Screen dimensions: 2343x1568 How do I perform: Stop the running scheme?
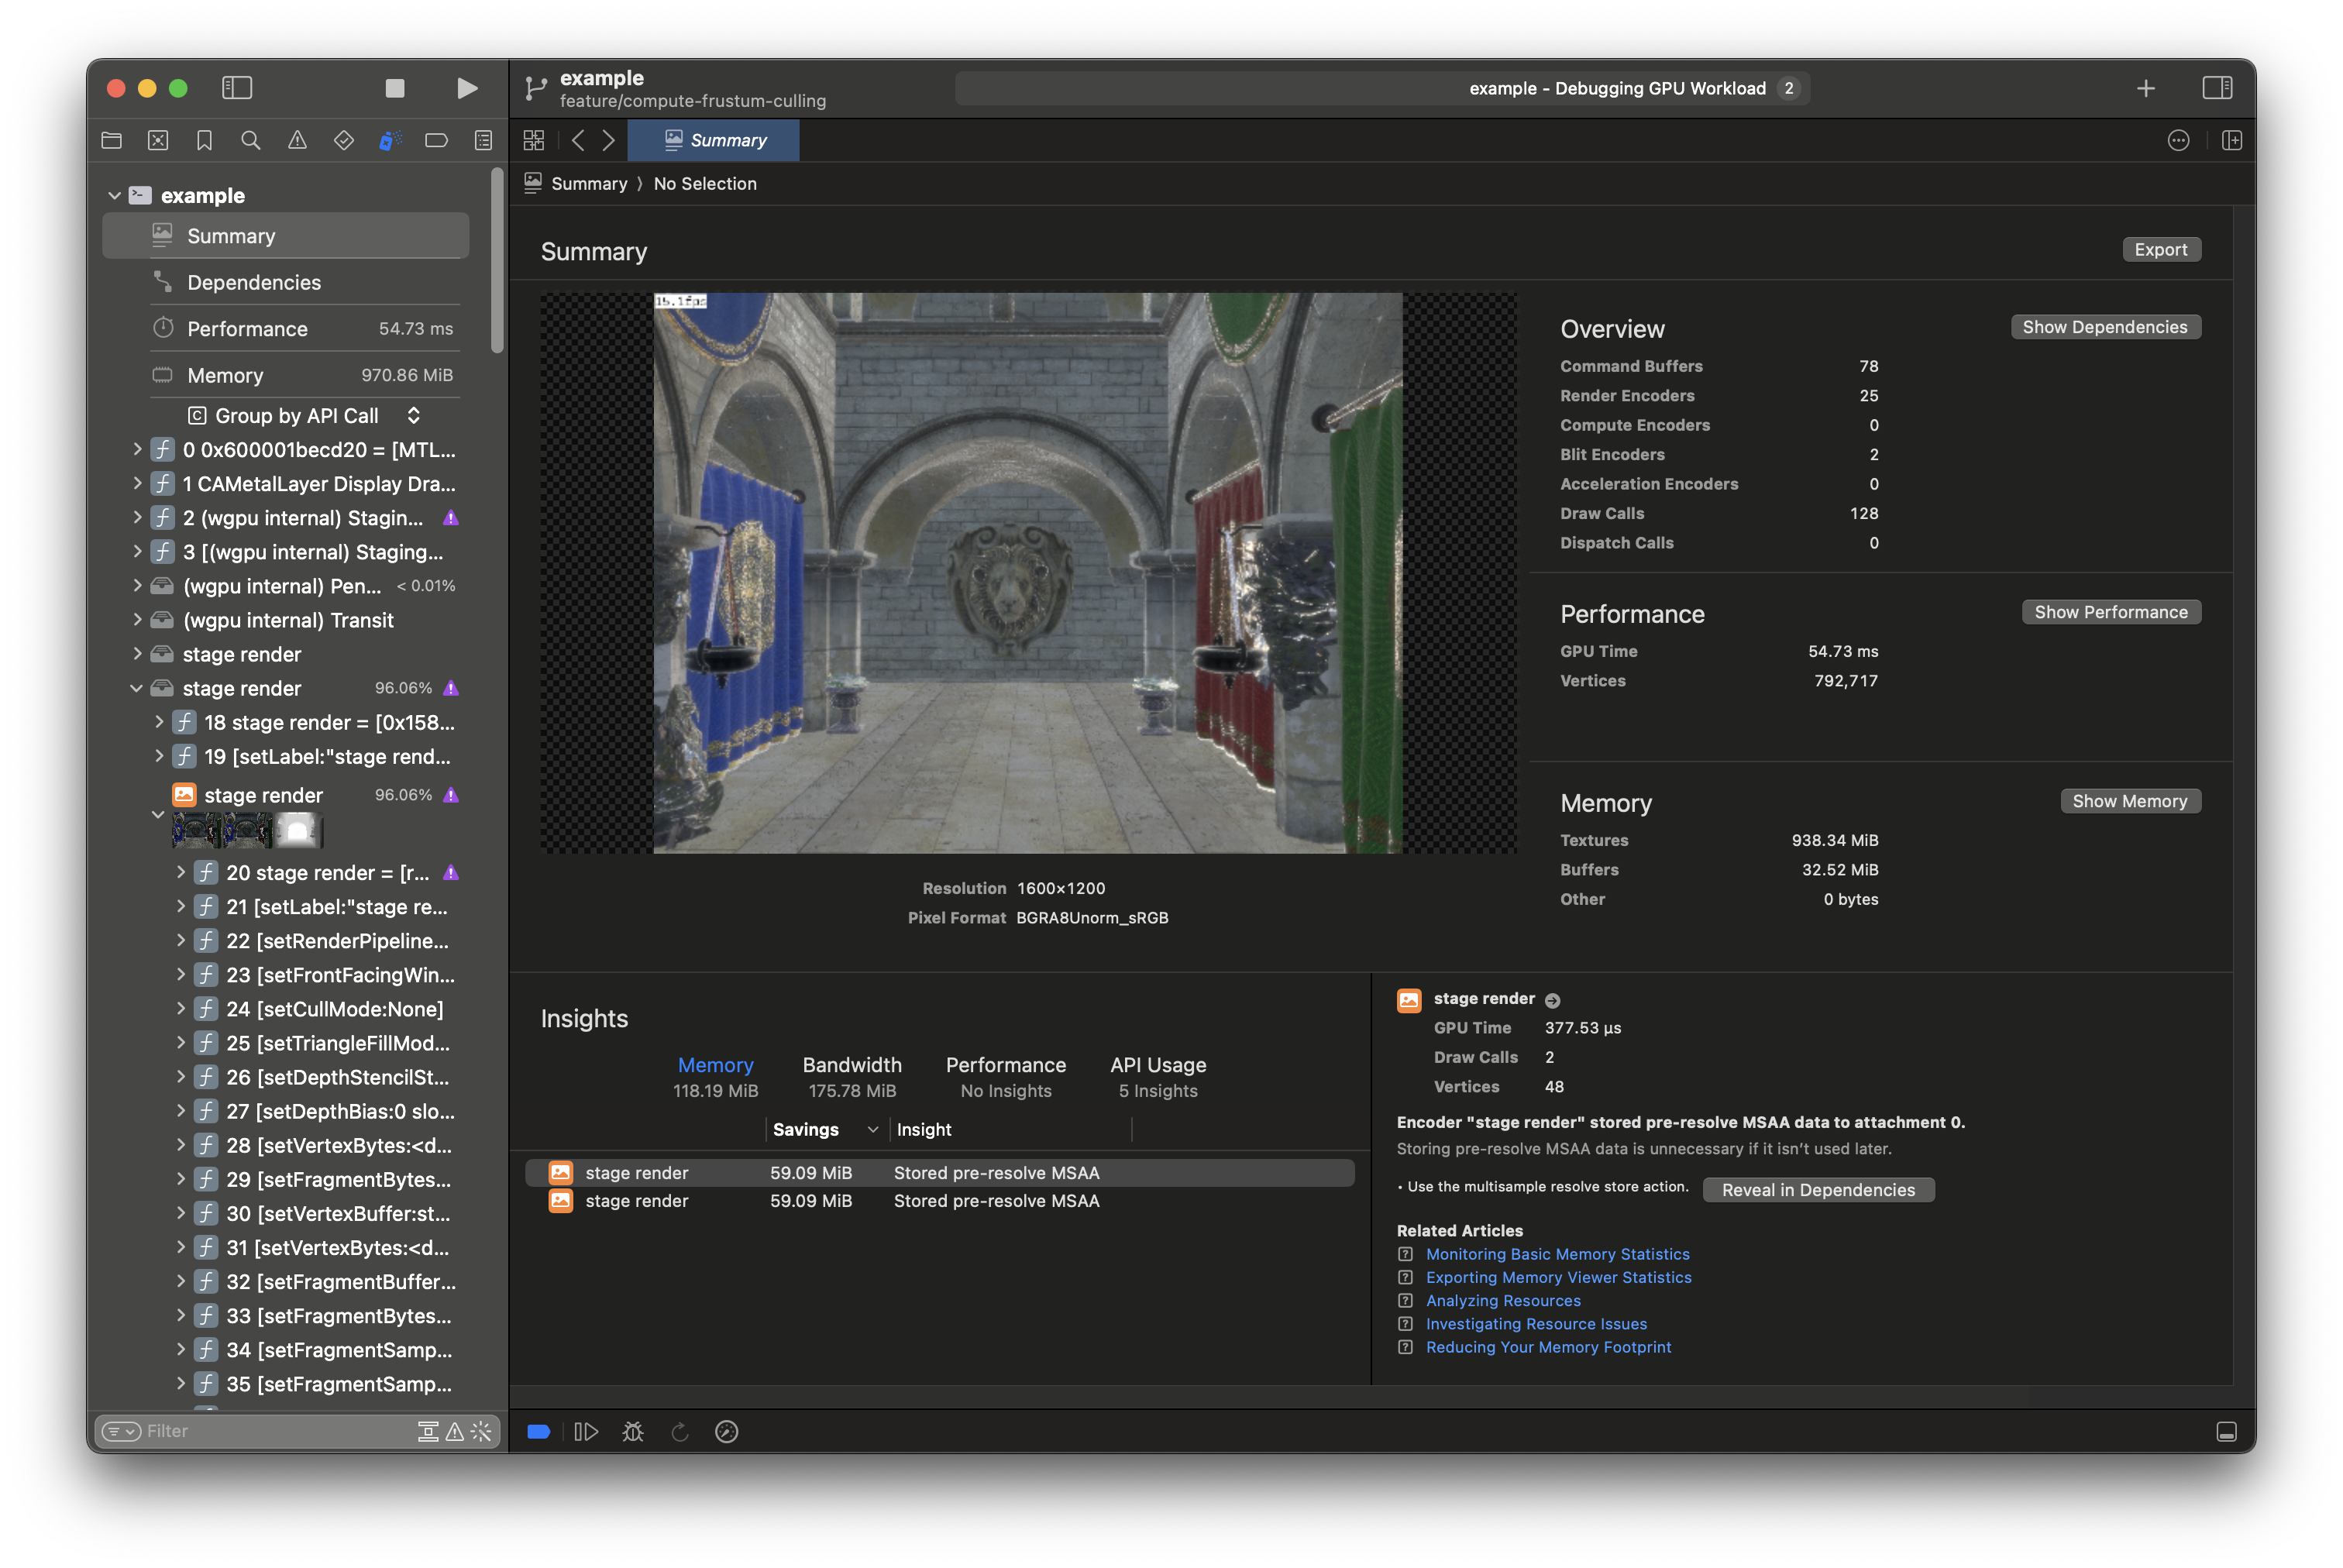(x=395, y=88)
